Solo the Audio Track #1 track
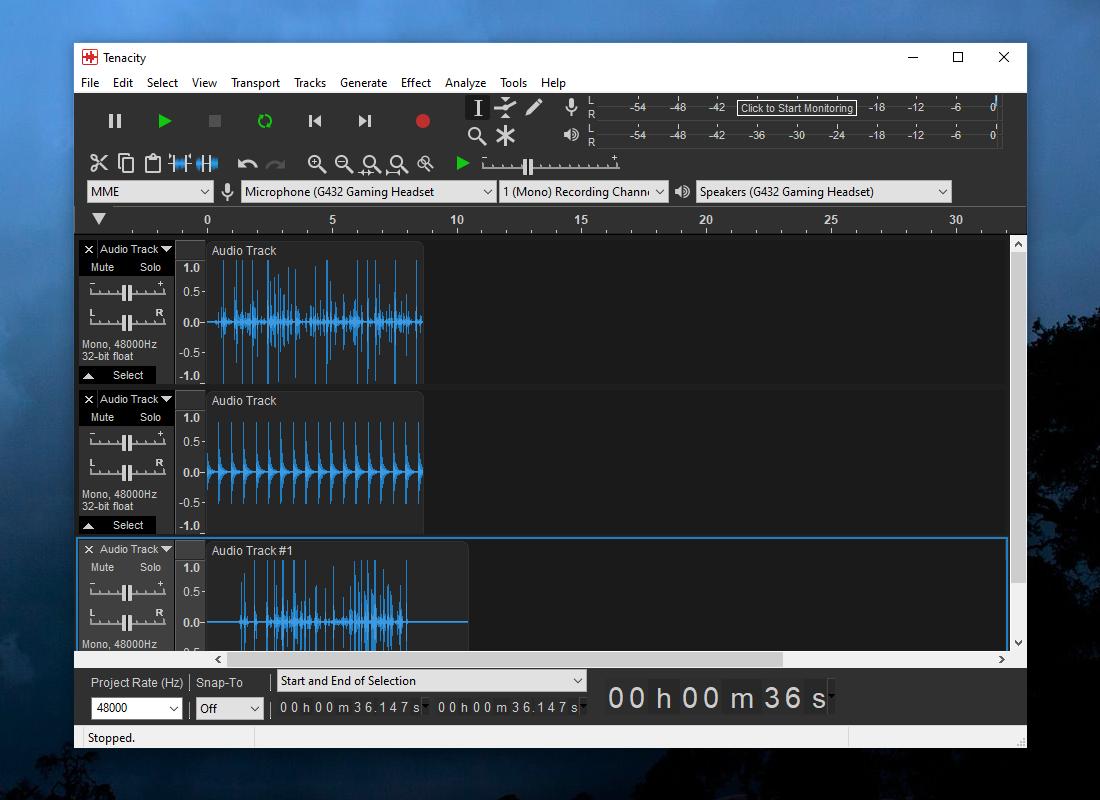Viewport: 1100px width, 800px height. pos(150,568)
